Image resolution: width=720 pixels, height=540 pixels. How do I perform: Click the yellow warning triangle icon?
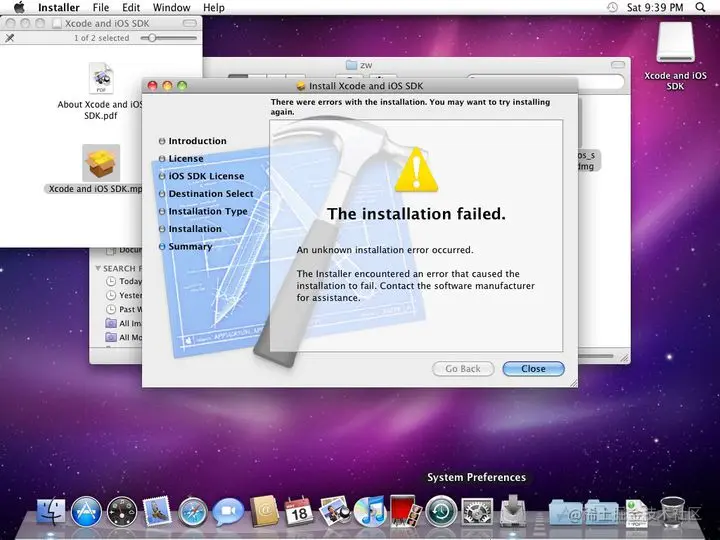416,169
